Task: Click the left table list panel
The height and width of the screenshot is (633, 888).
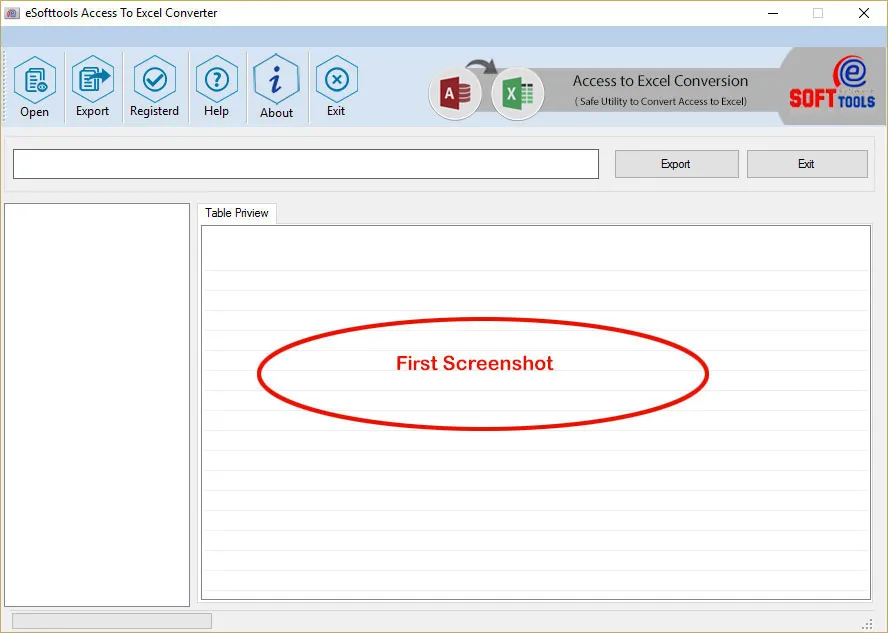Action: click(97, 405)
